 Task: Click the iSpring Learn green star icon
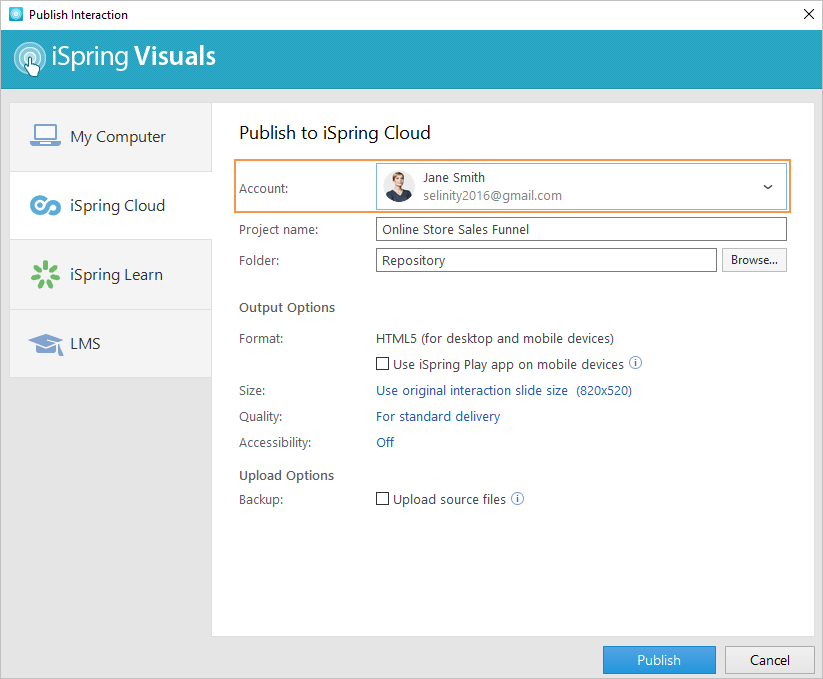tap(46, 274)
